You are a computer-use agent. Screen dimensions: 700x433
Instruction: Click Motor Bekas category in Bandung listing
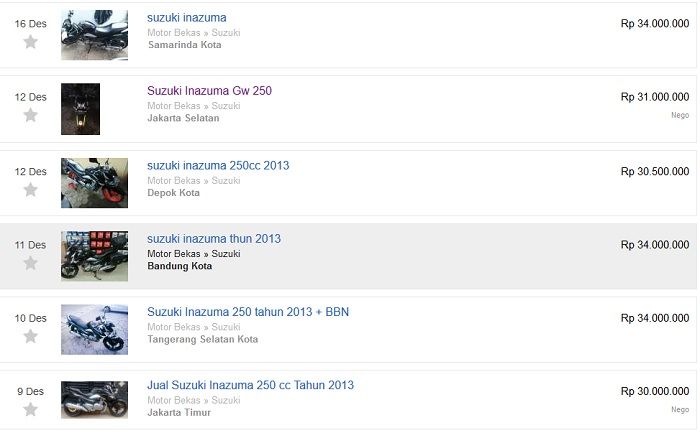pyautogui.click(x=174, y=254)
